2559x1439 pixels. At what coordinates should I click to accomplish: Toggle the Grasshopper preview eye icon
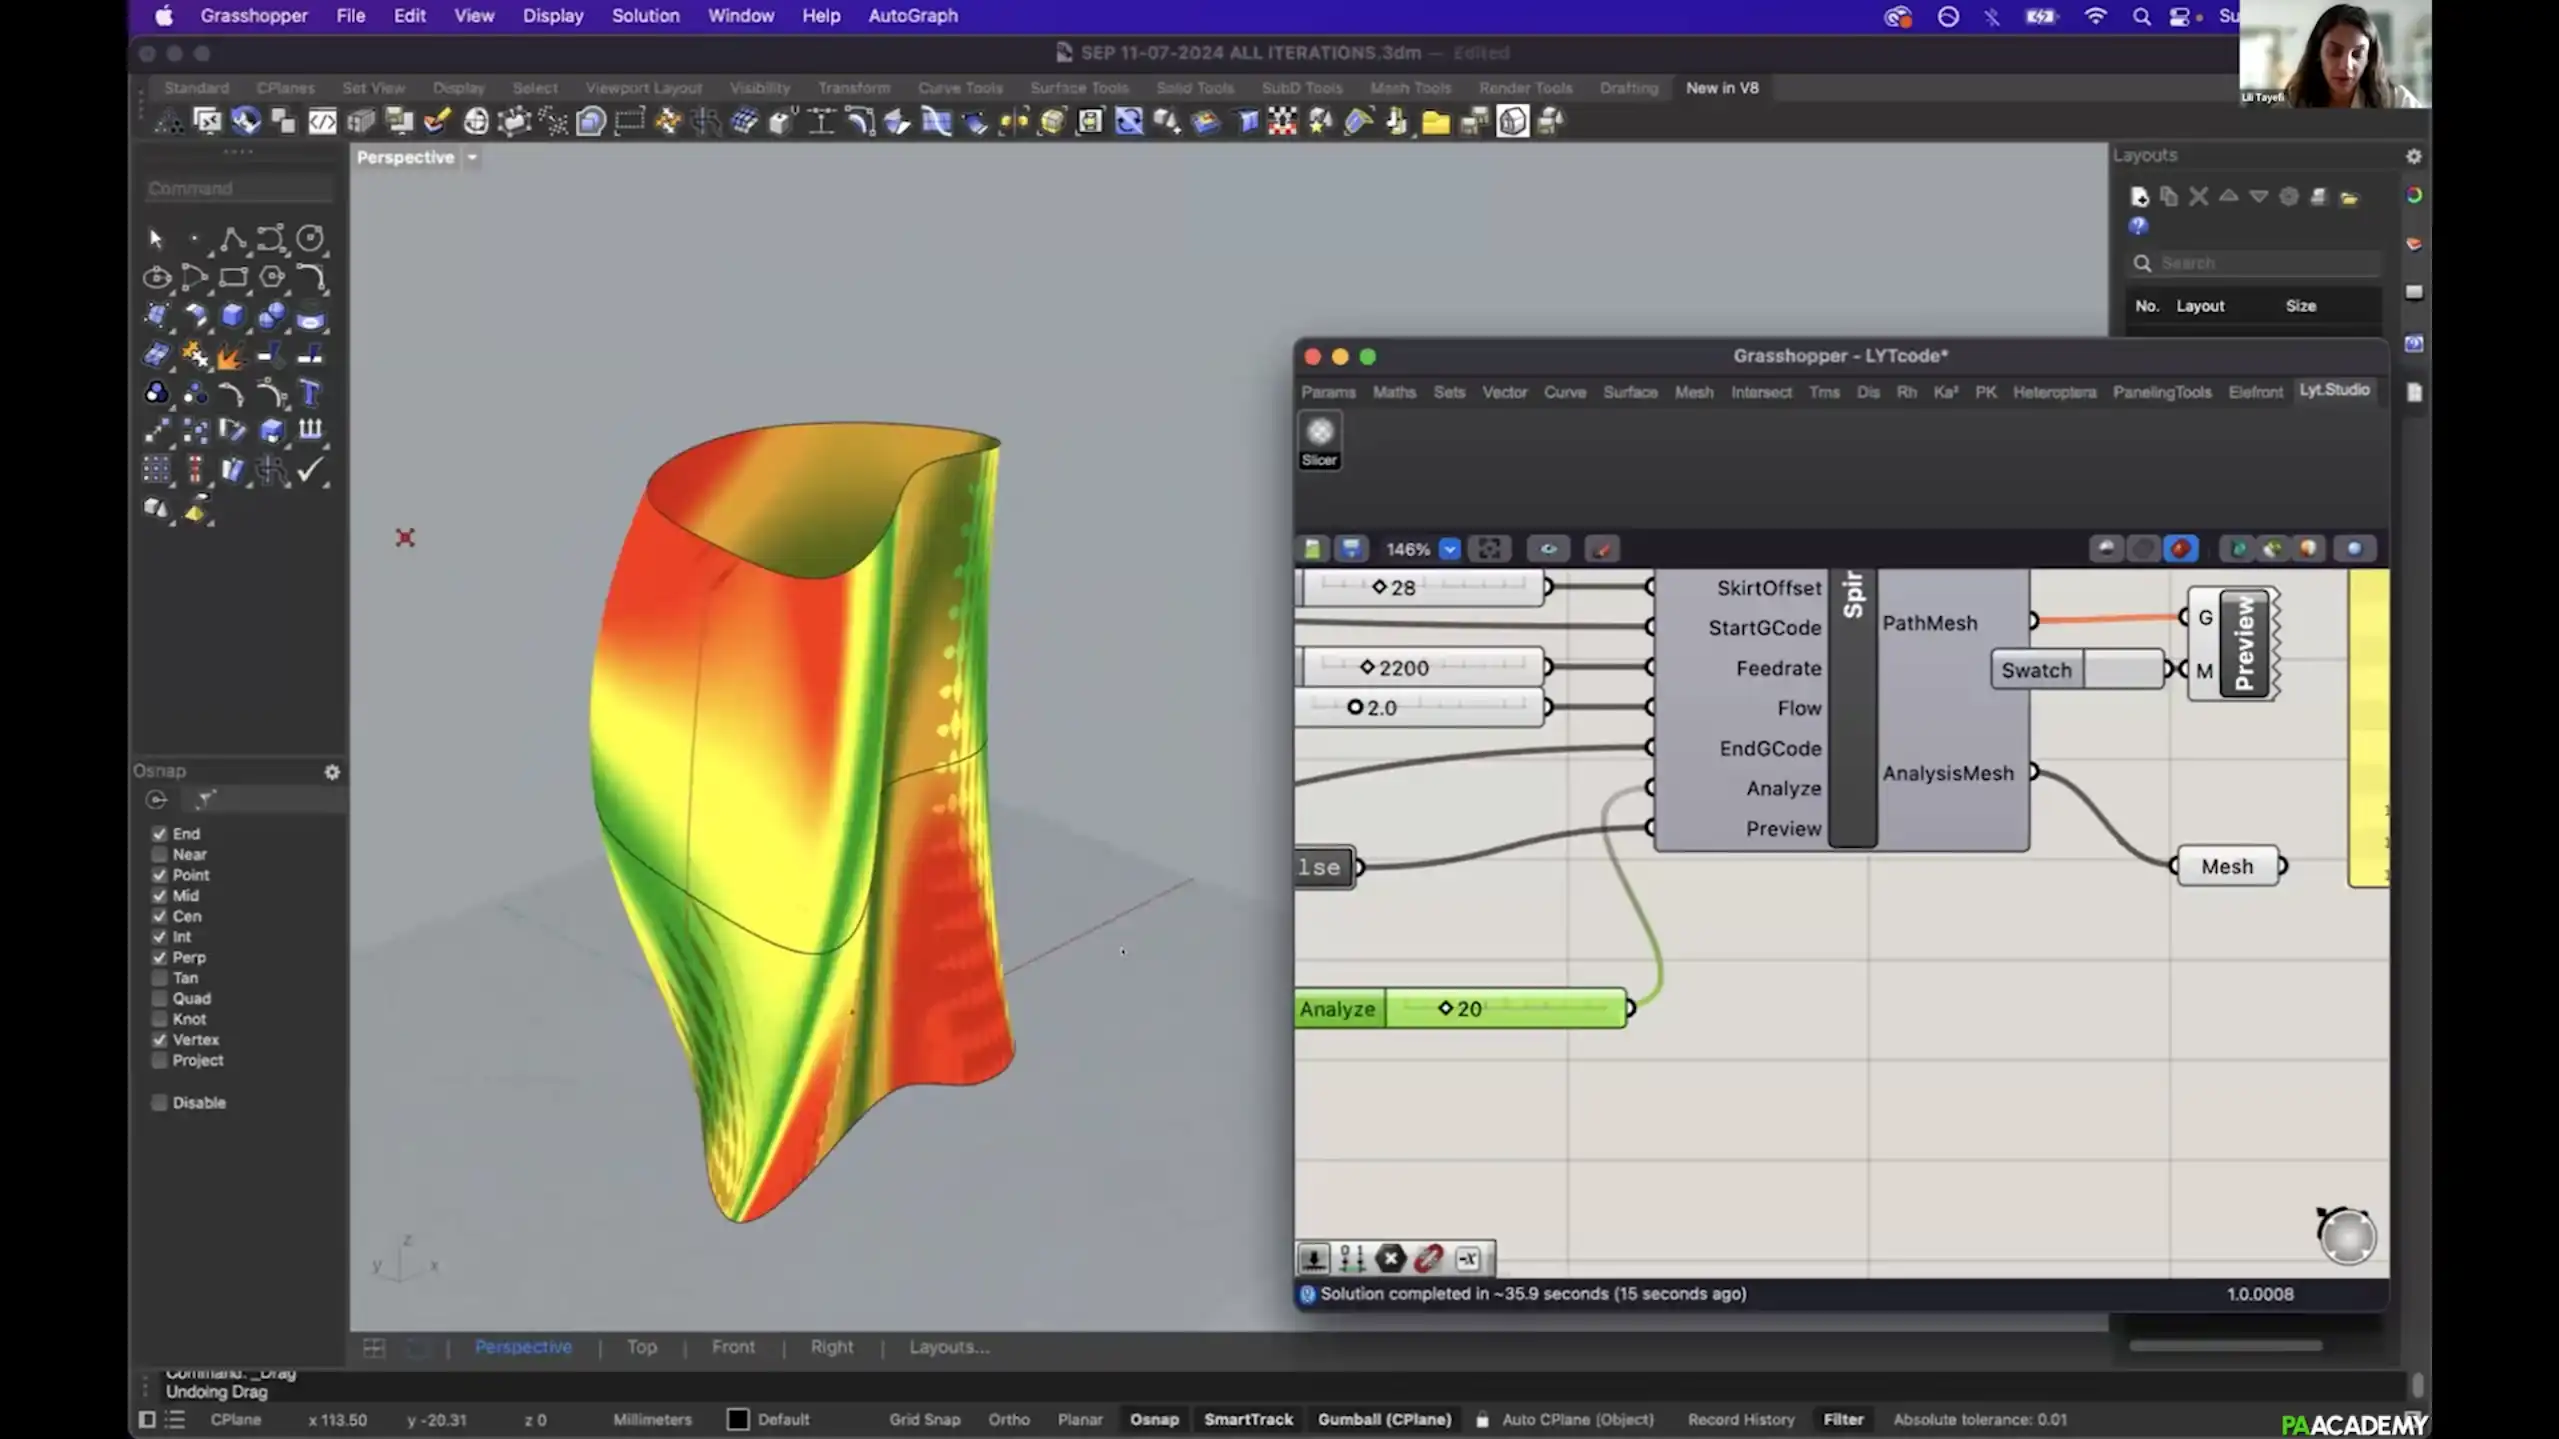click(1548, 548)
